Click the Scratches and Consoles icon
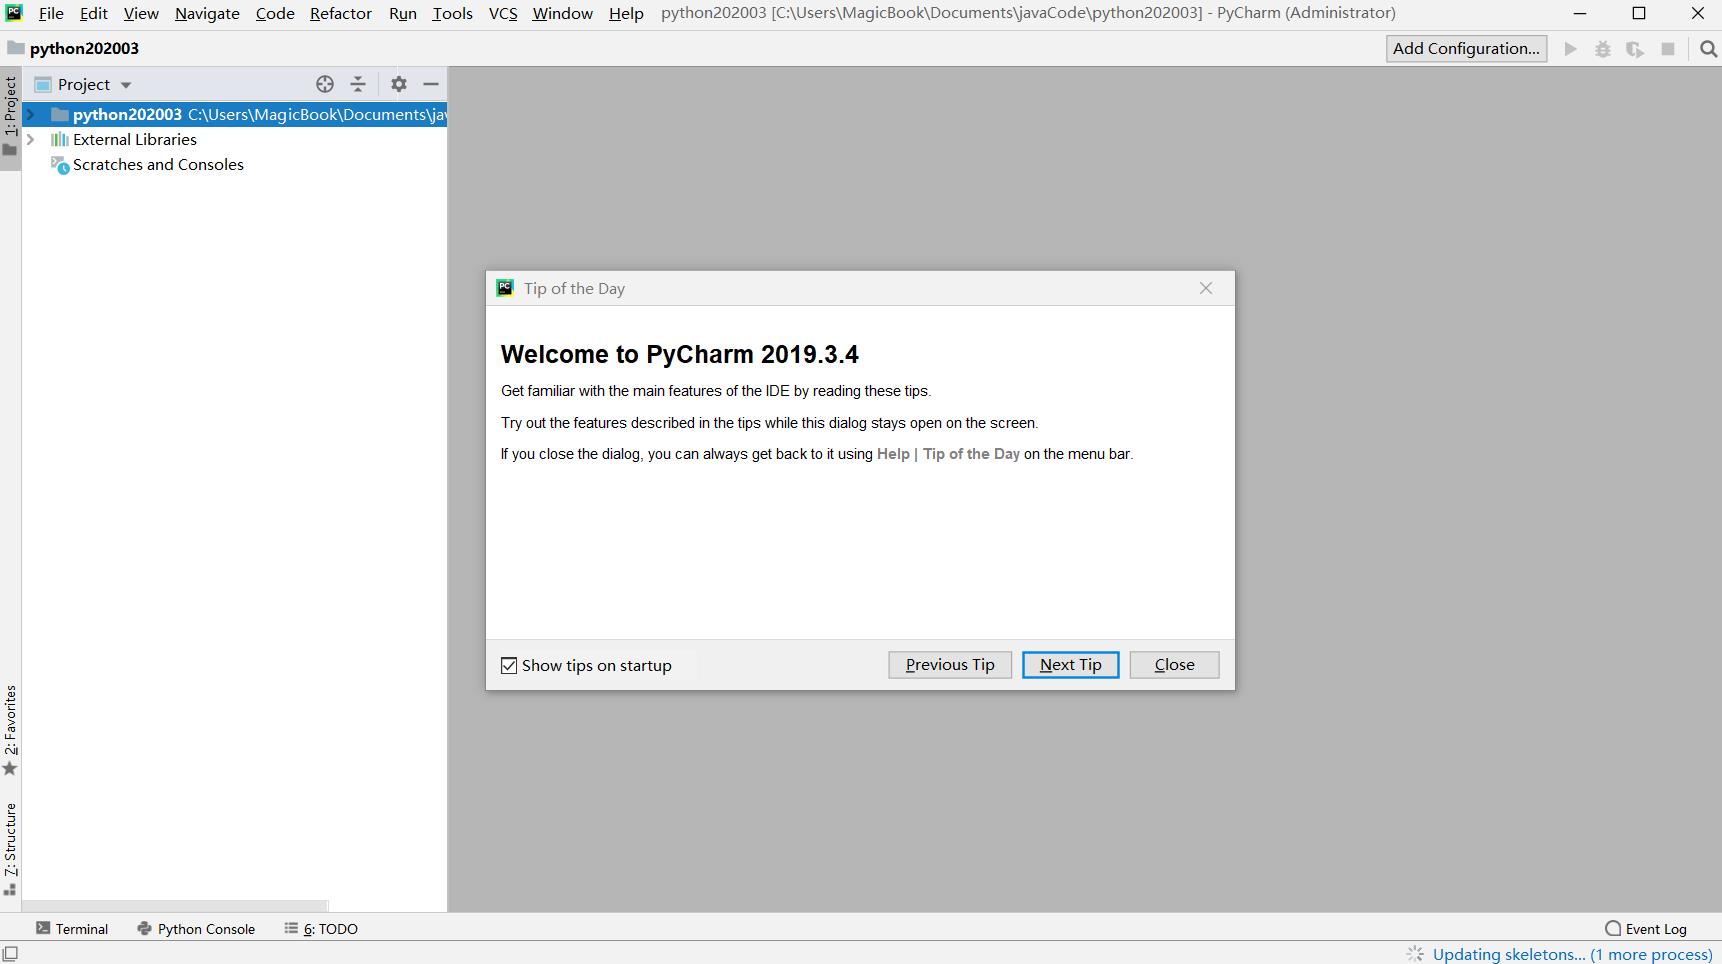Screen dimensions: 1722x964 [x=60, y=165]
